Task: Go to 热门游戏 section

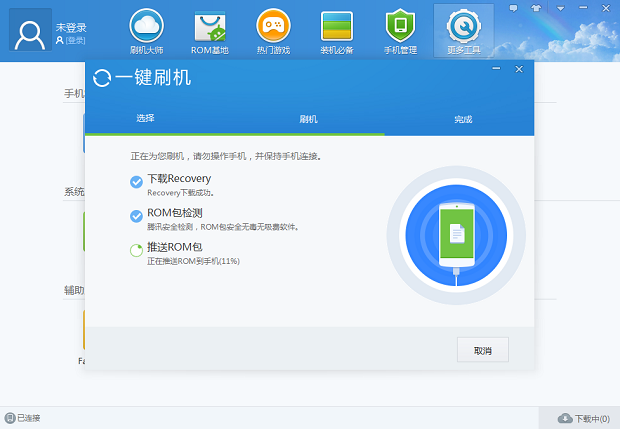Action: pyautogui.click(x=273, y=30)
